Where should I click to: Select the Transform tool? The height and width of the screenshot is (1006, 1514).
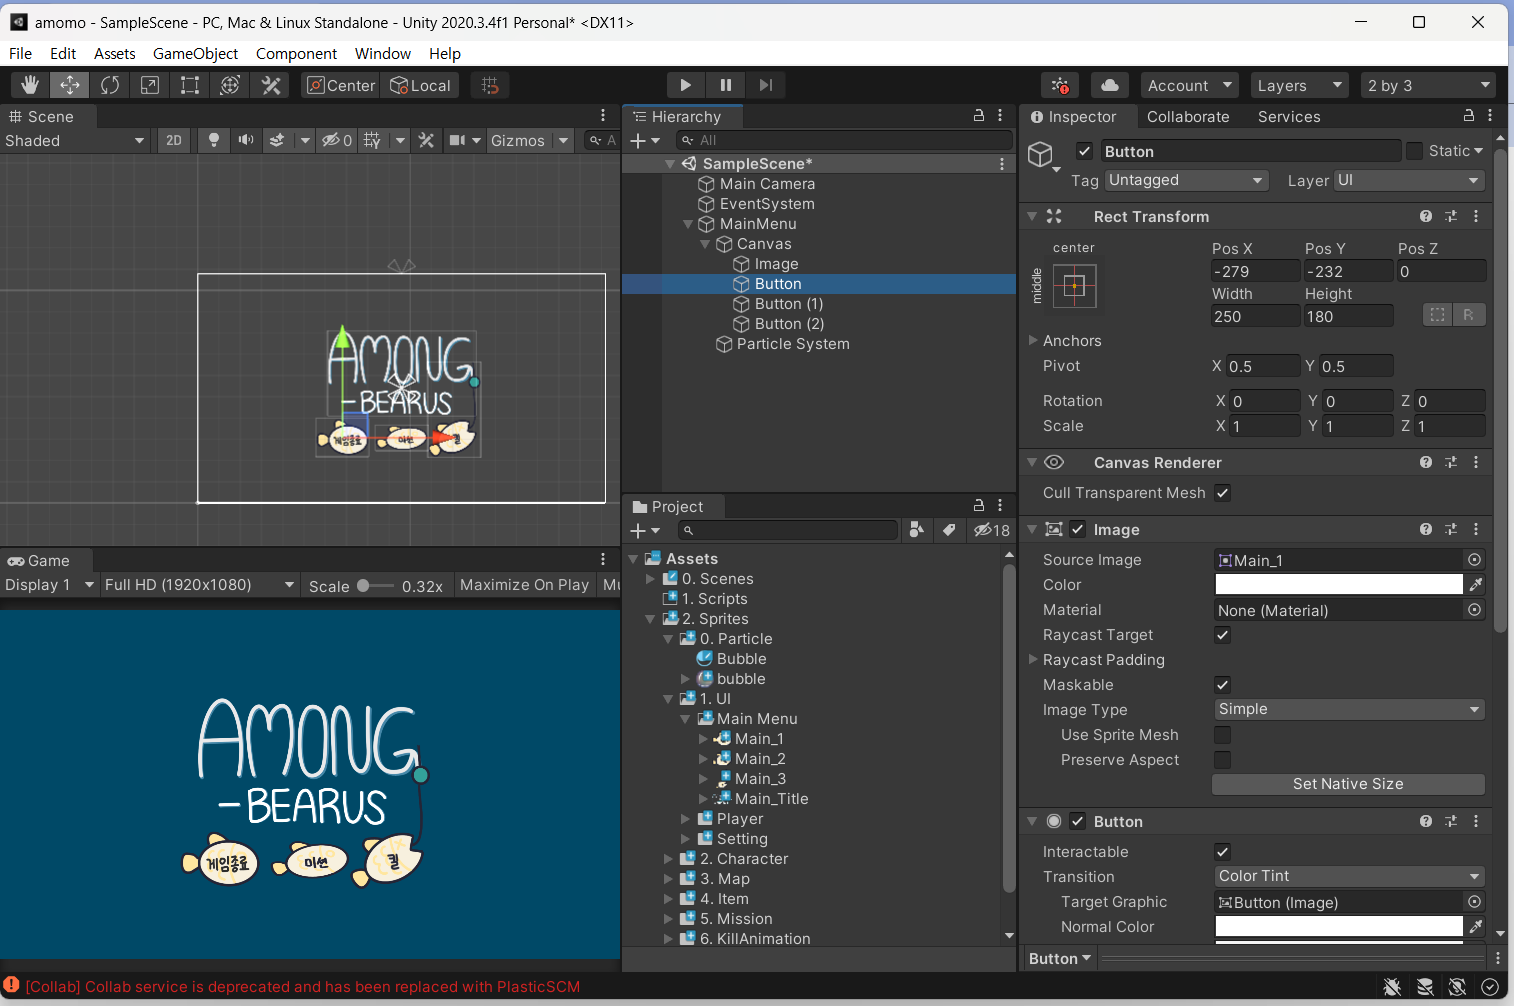230,85
